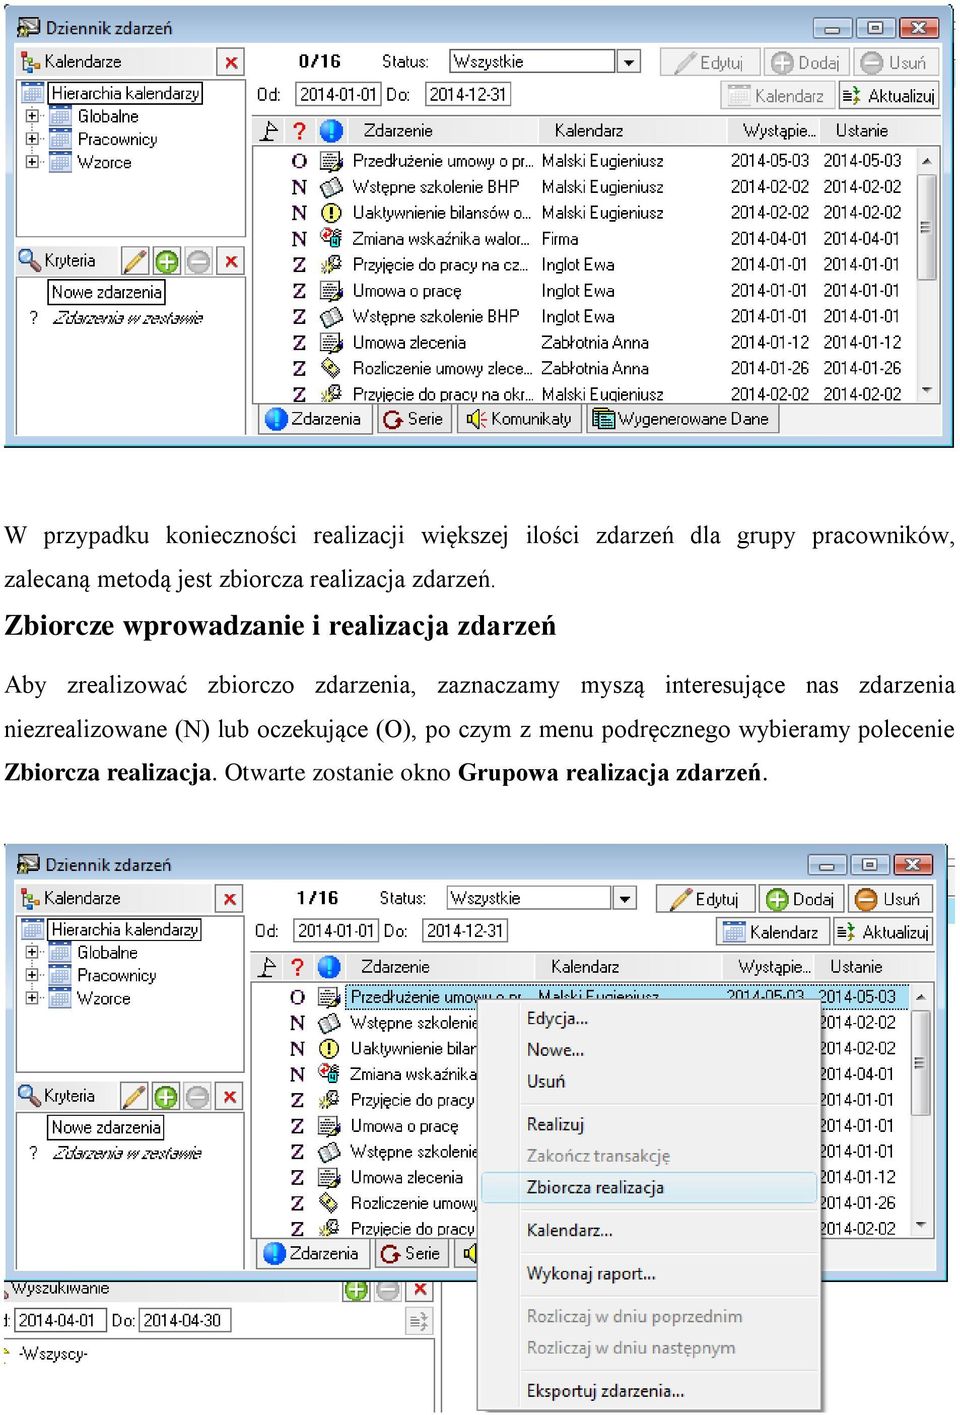Click the red X beside Kryteria in the 0/16 window
This screenshot has height=1415, width=960.
point(231,261)
